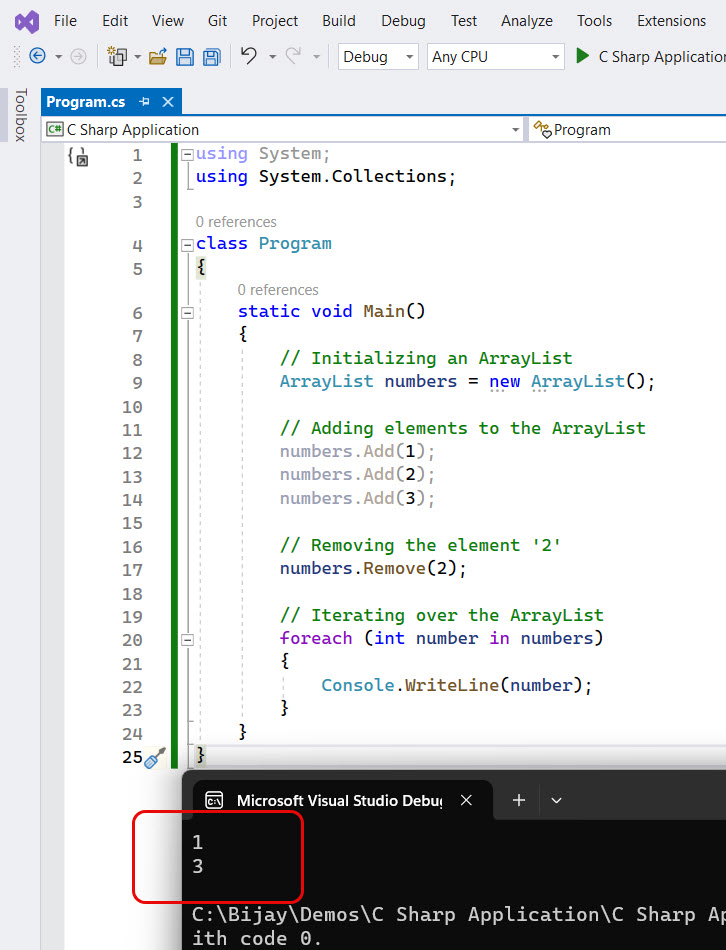Click the 'numbers.Remove(2);' code line
Viewport: 726px width, 950px height.
(373, 568)
